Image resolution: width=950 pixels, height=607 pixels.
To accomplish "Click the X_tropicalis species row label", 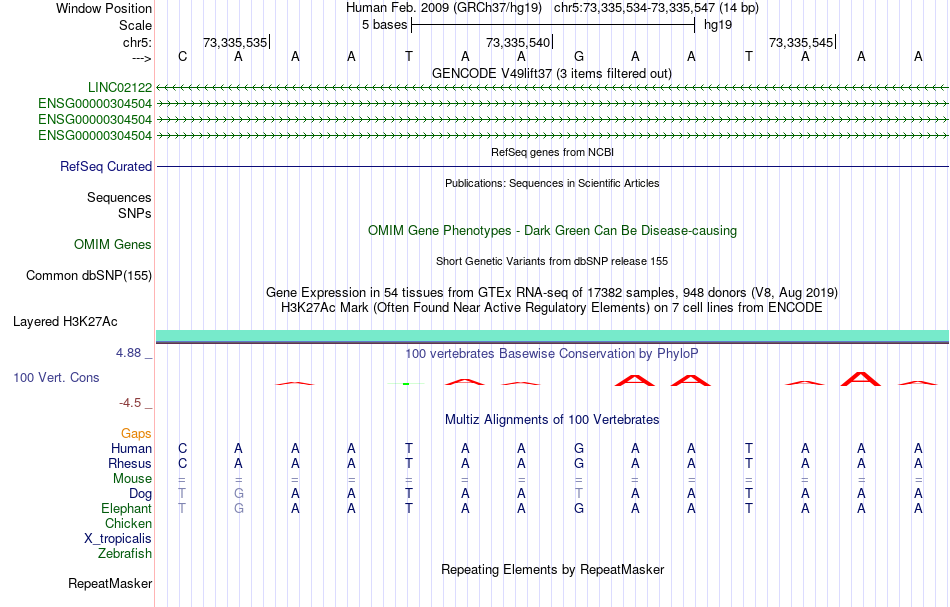I will pyautogui.click(x=118, y=539).
